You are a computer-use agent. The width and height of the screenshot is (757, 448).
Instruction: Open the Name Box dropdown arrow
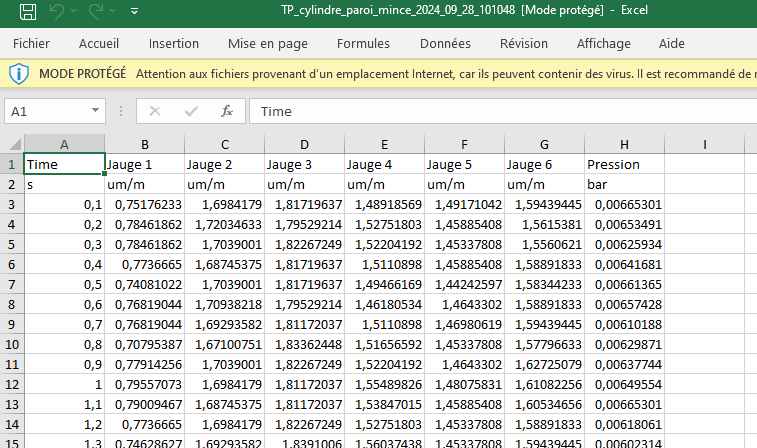point(96,111)
